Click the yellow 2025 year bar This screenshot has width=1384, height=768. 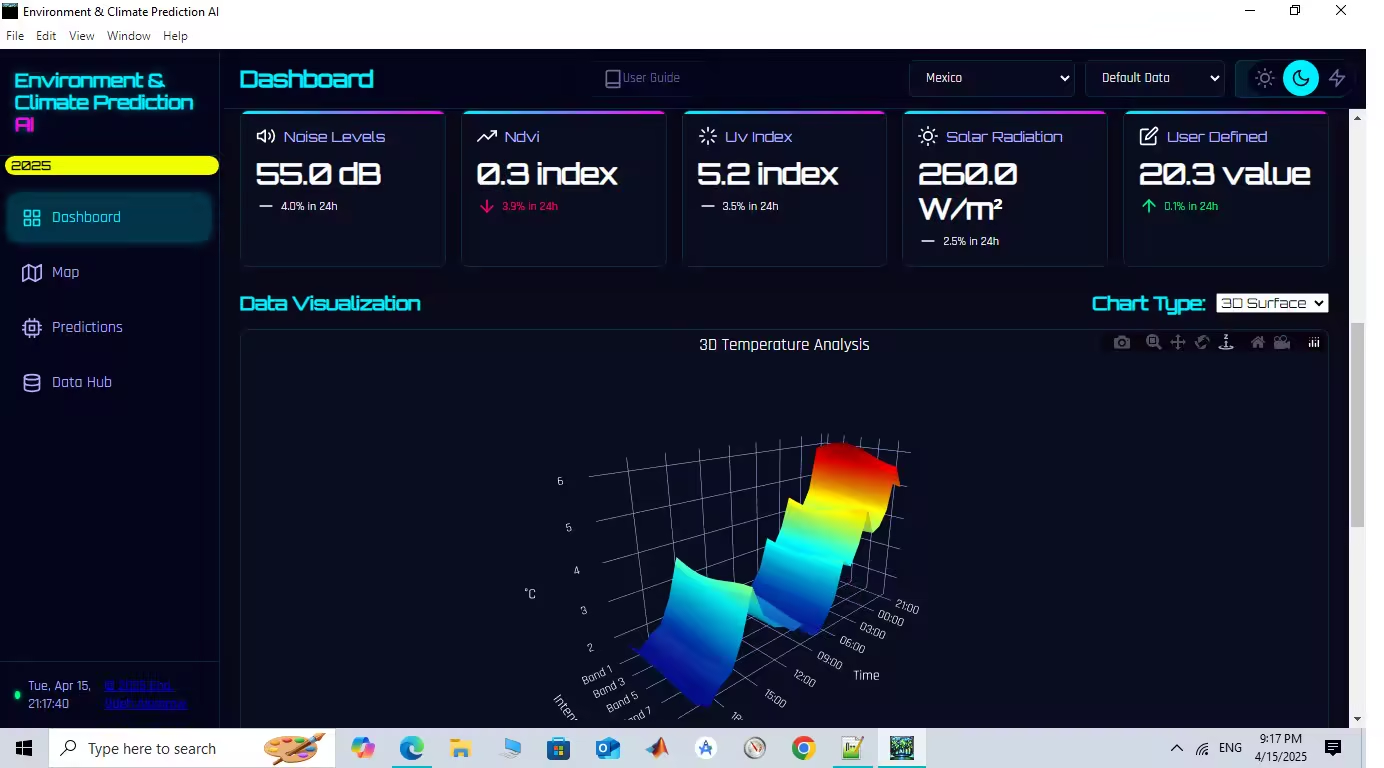point(112,166)
